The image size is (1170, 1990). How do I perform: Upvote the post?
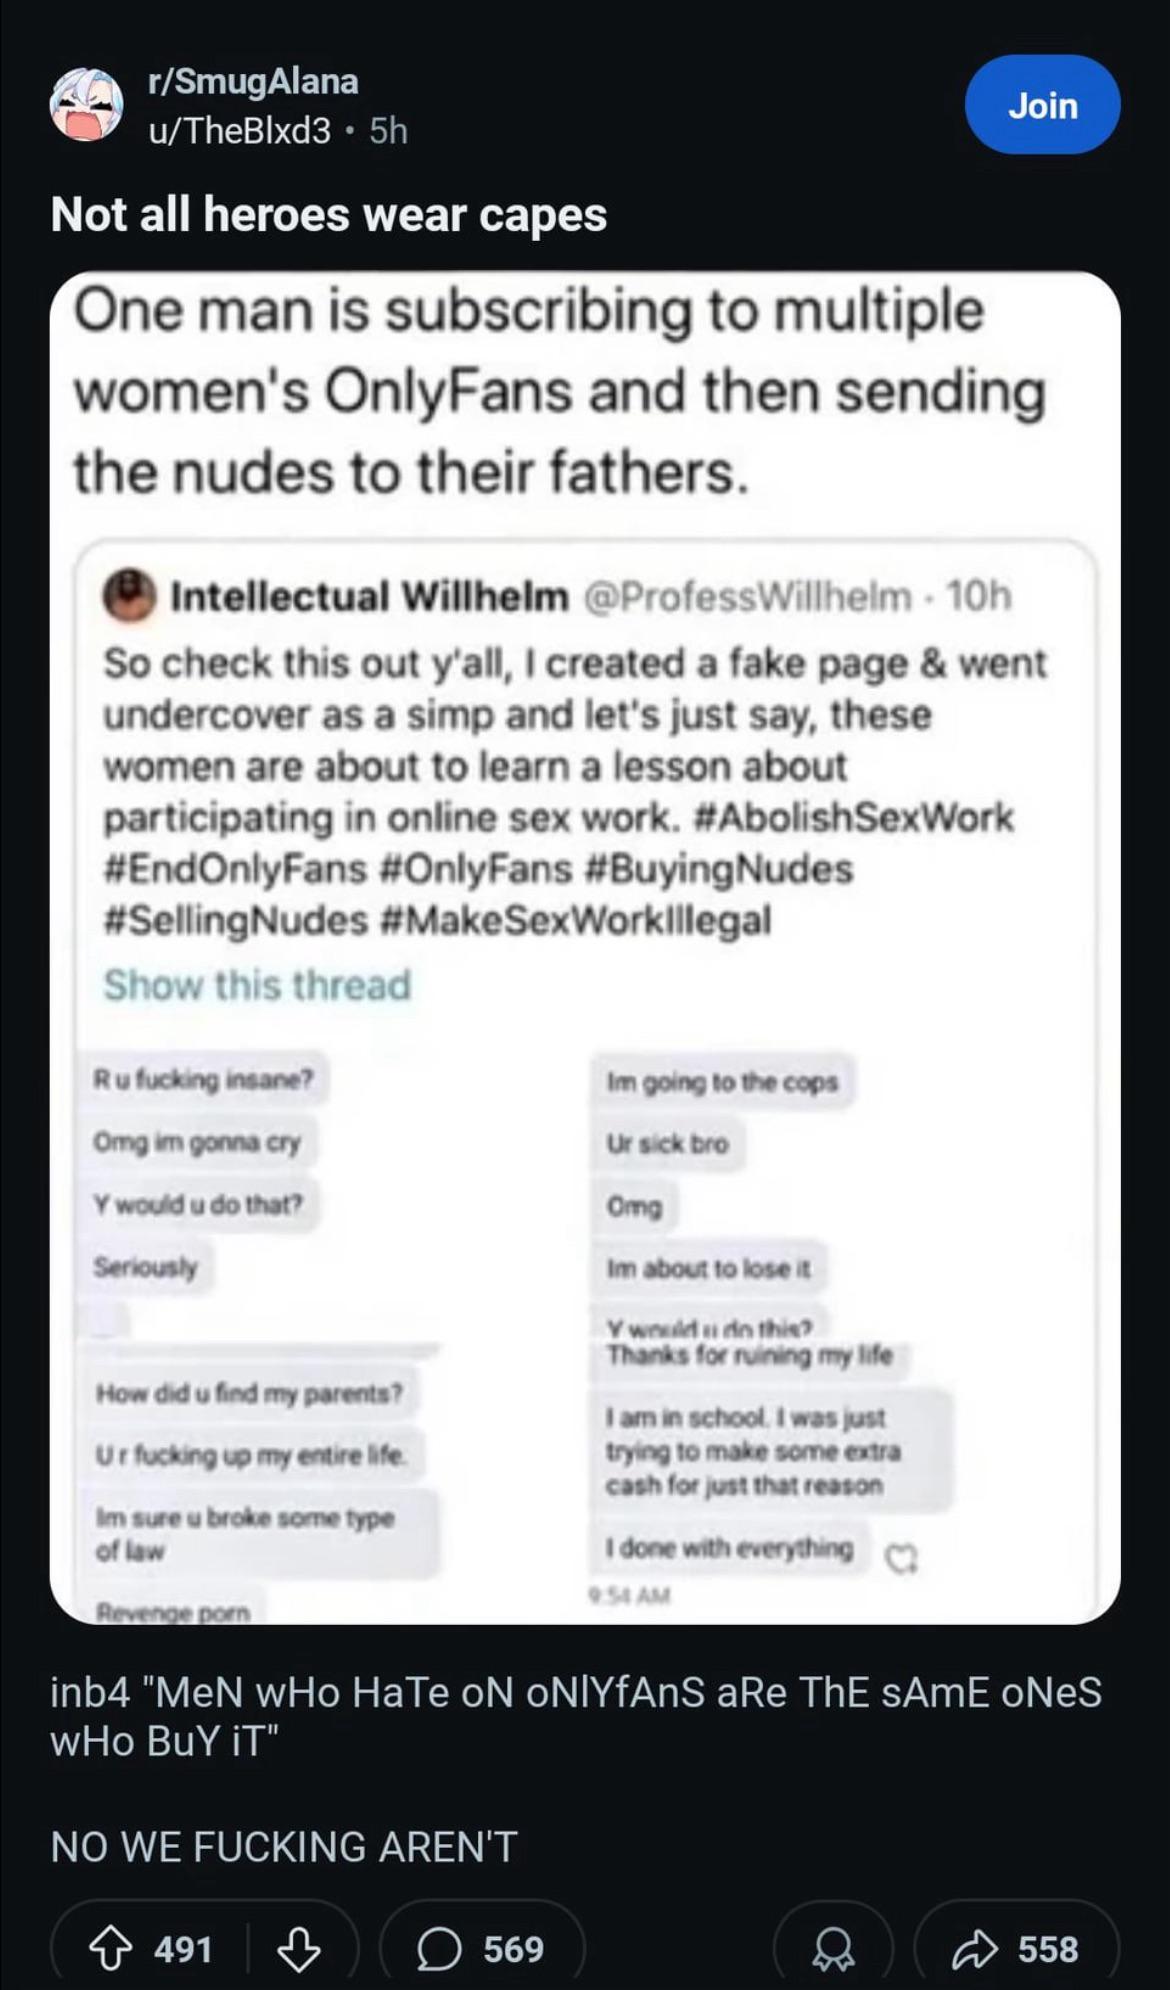pyautogui.click(x=110, y=1949)
